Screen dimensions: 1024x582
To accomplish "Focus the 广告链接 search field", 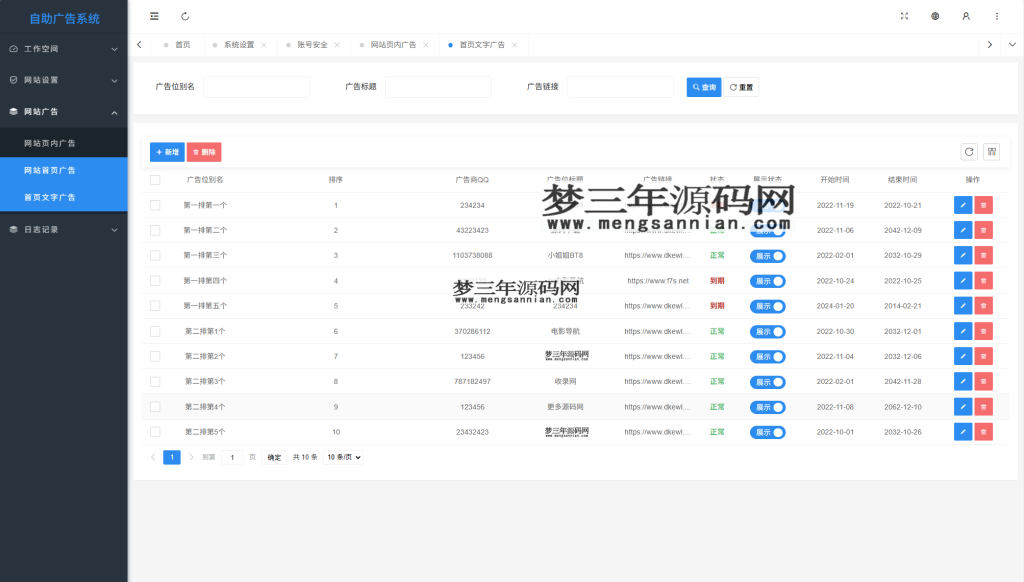I will [x=620, y=87].
